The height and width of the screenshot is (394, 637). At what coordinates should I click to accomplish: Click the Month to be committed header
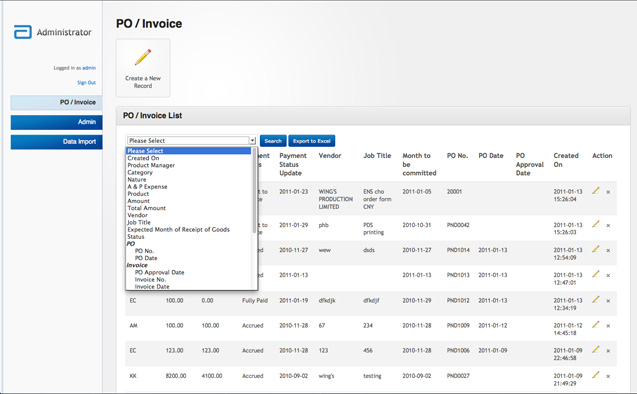point(419,164)
